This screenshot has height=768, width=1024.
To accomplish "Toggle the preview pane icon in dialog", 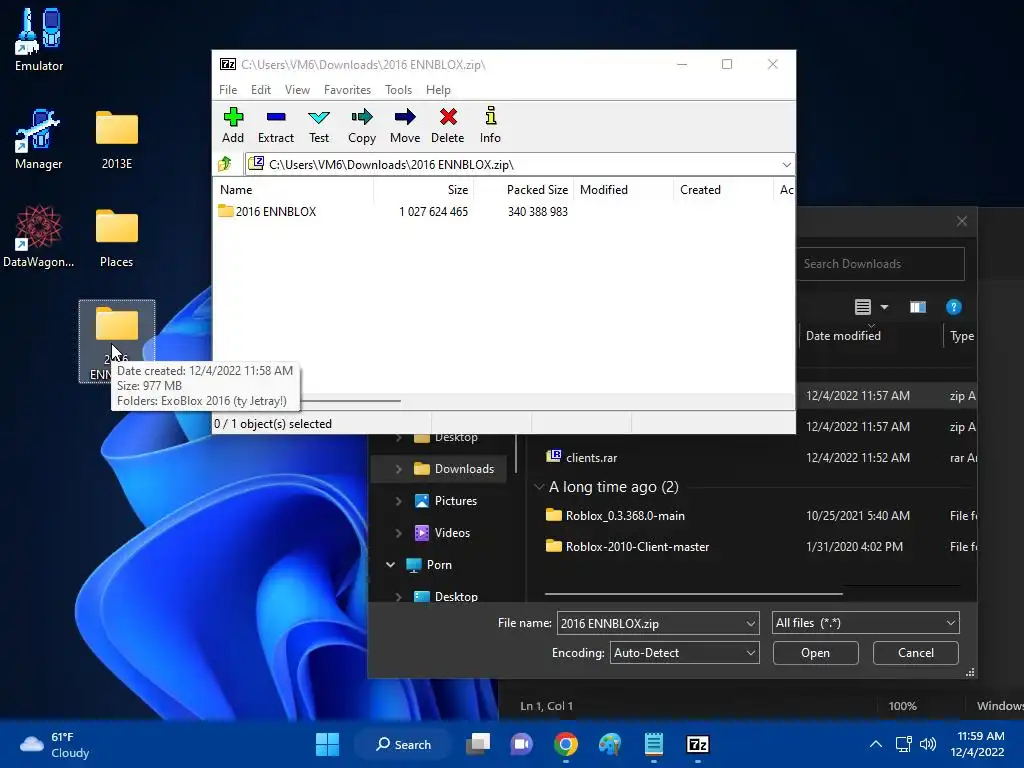I will [x=918, y=307].
